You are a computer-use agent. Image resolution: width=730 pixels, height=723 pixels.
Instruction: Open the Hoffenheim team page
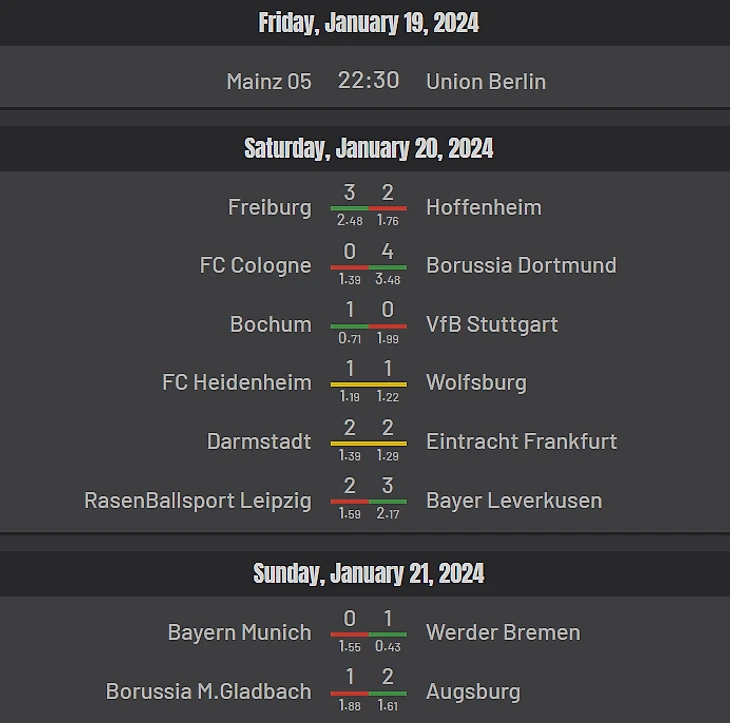tap(483, 207)
